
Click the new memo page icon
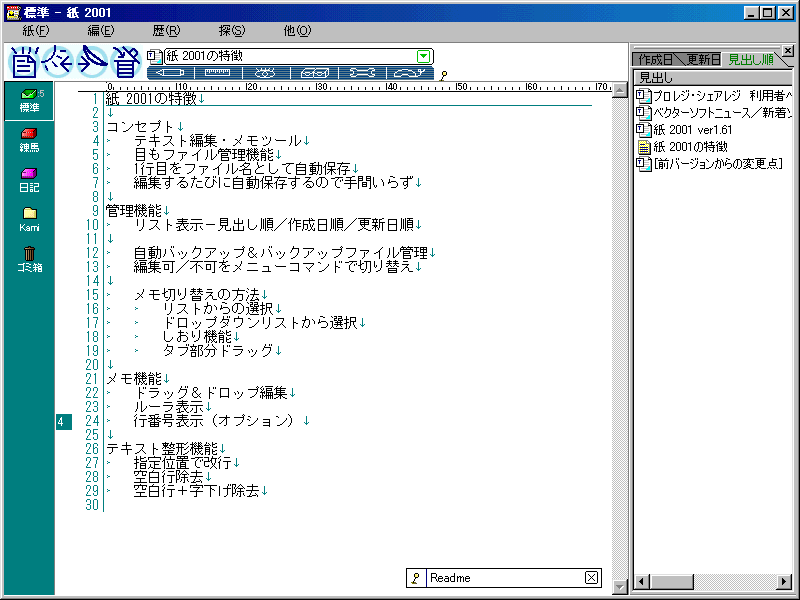pyautogui.click(x=23, y=62)
